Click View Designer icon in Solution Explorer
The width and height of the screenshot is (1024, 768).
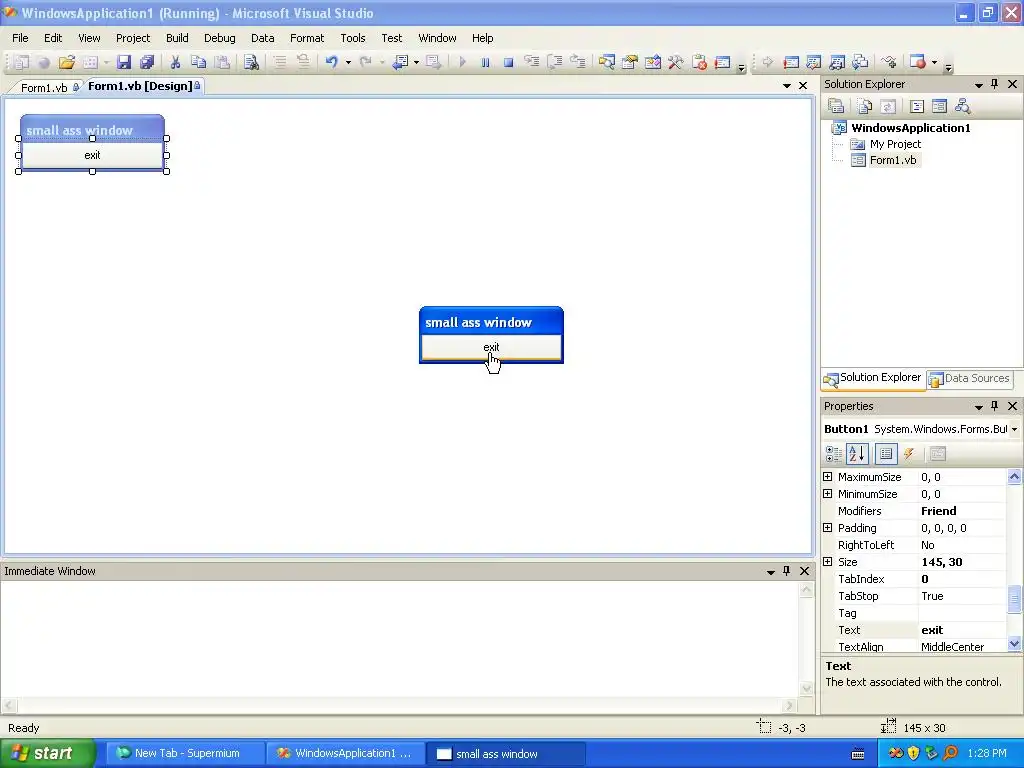939,106
